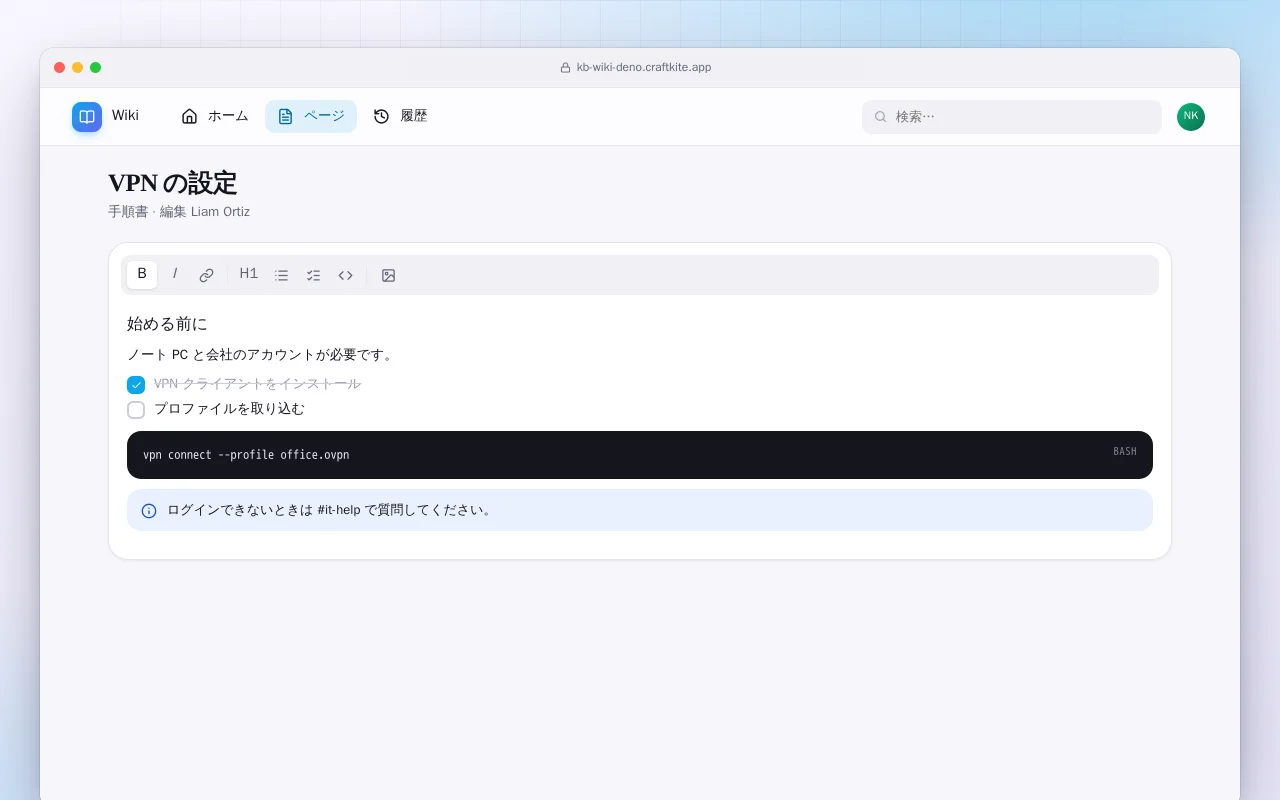Screen dimensions: 1280x800
Task: Click the VPN の設定 page title
Action: (173, 183)
